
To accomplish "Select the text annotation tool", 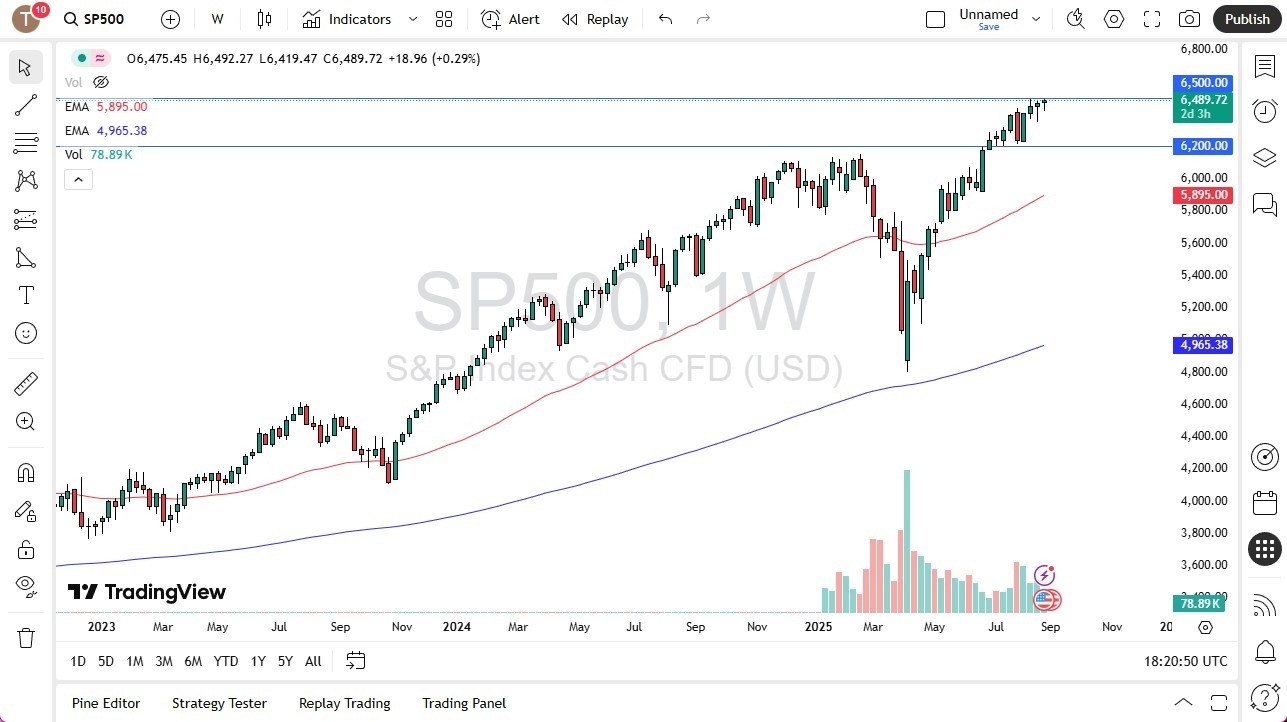I will click(25, 294).
